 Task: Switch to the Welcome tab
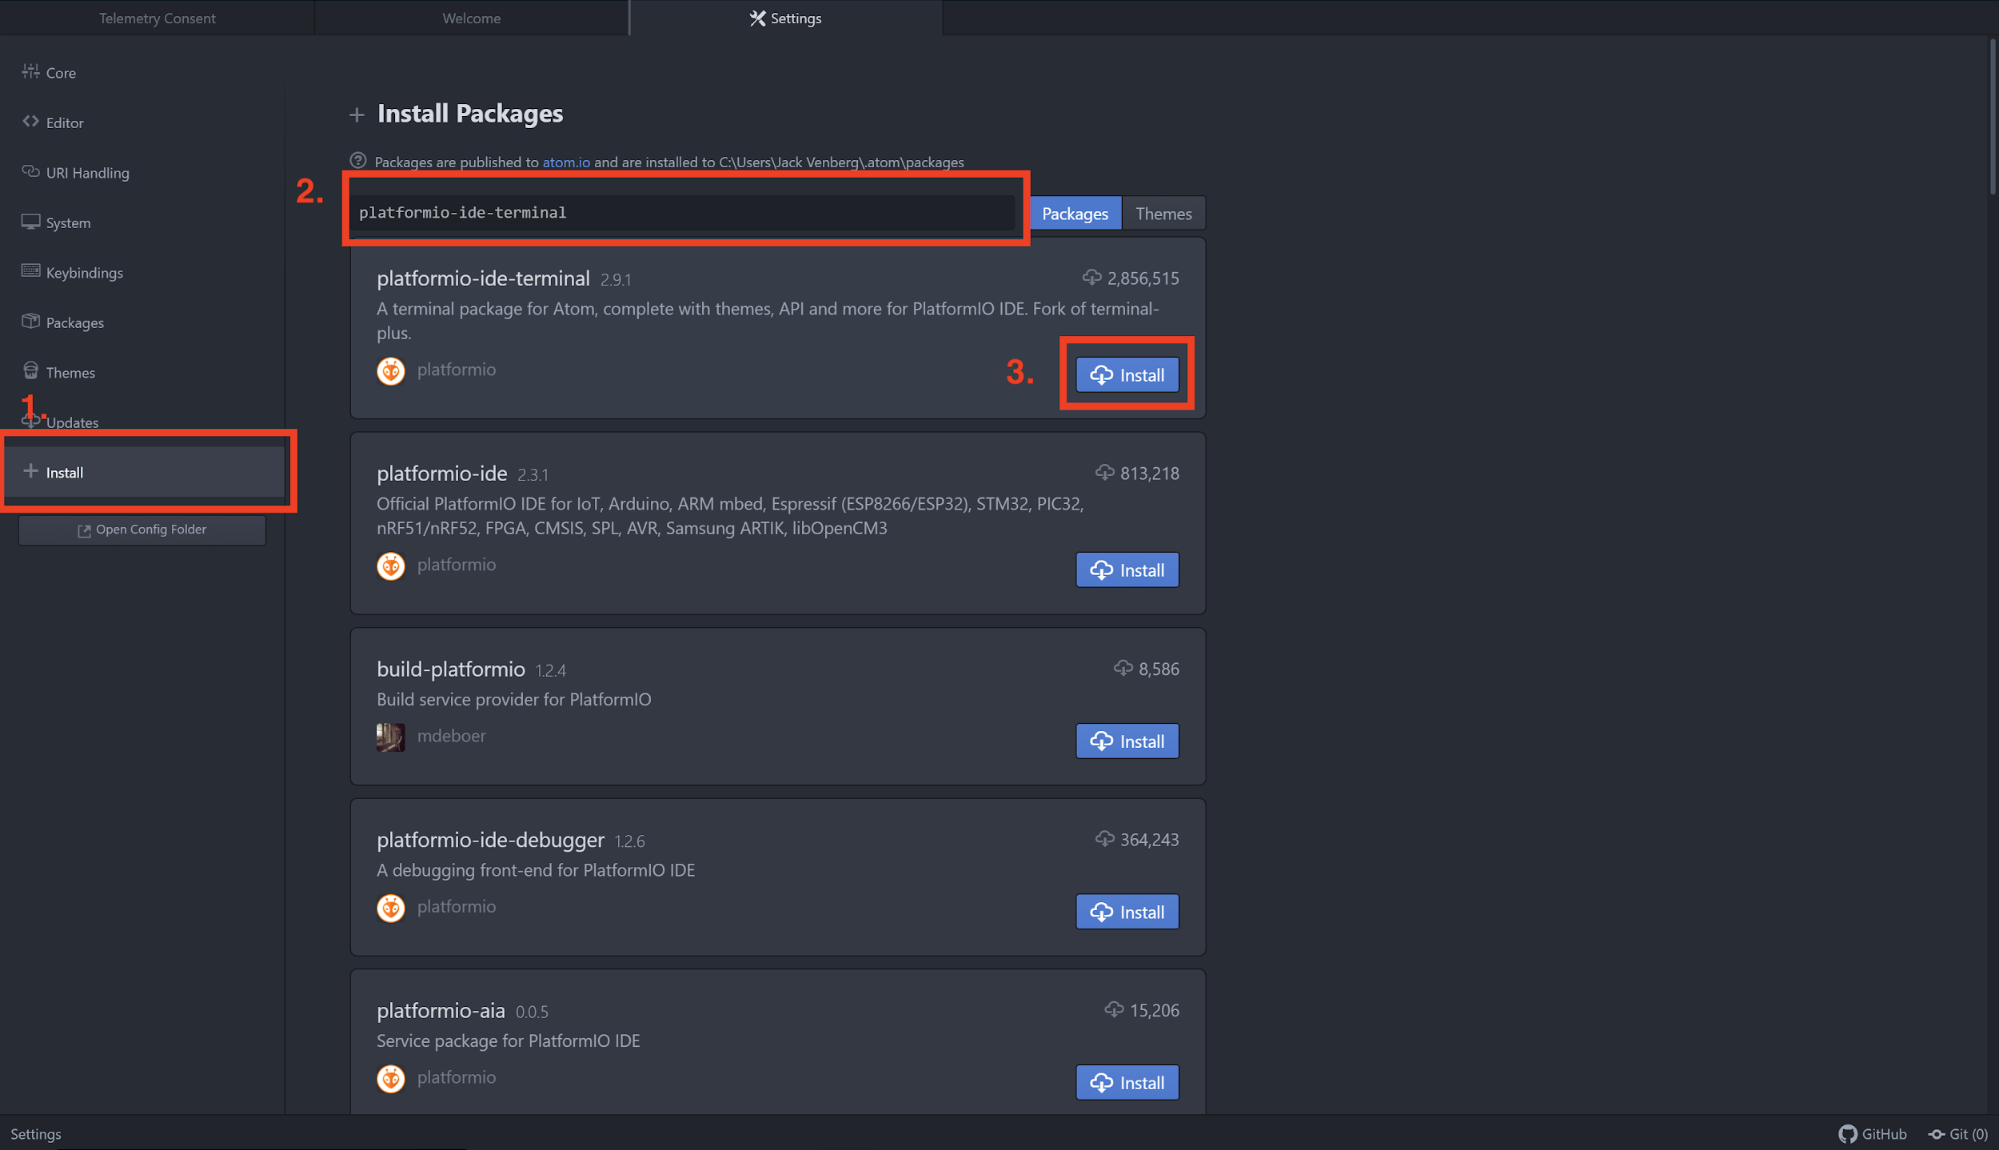click(471, 18)
